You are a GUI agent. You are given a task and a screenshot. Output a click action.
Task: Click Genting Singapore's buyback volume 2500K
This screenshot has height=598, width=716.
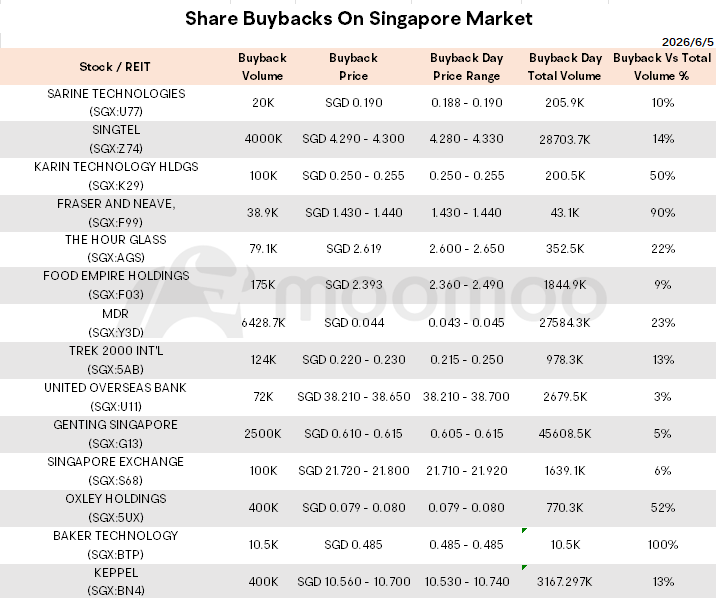(263, 434)
